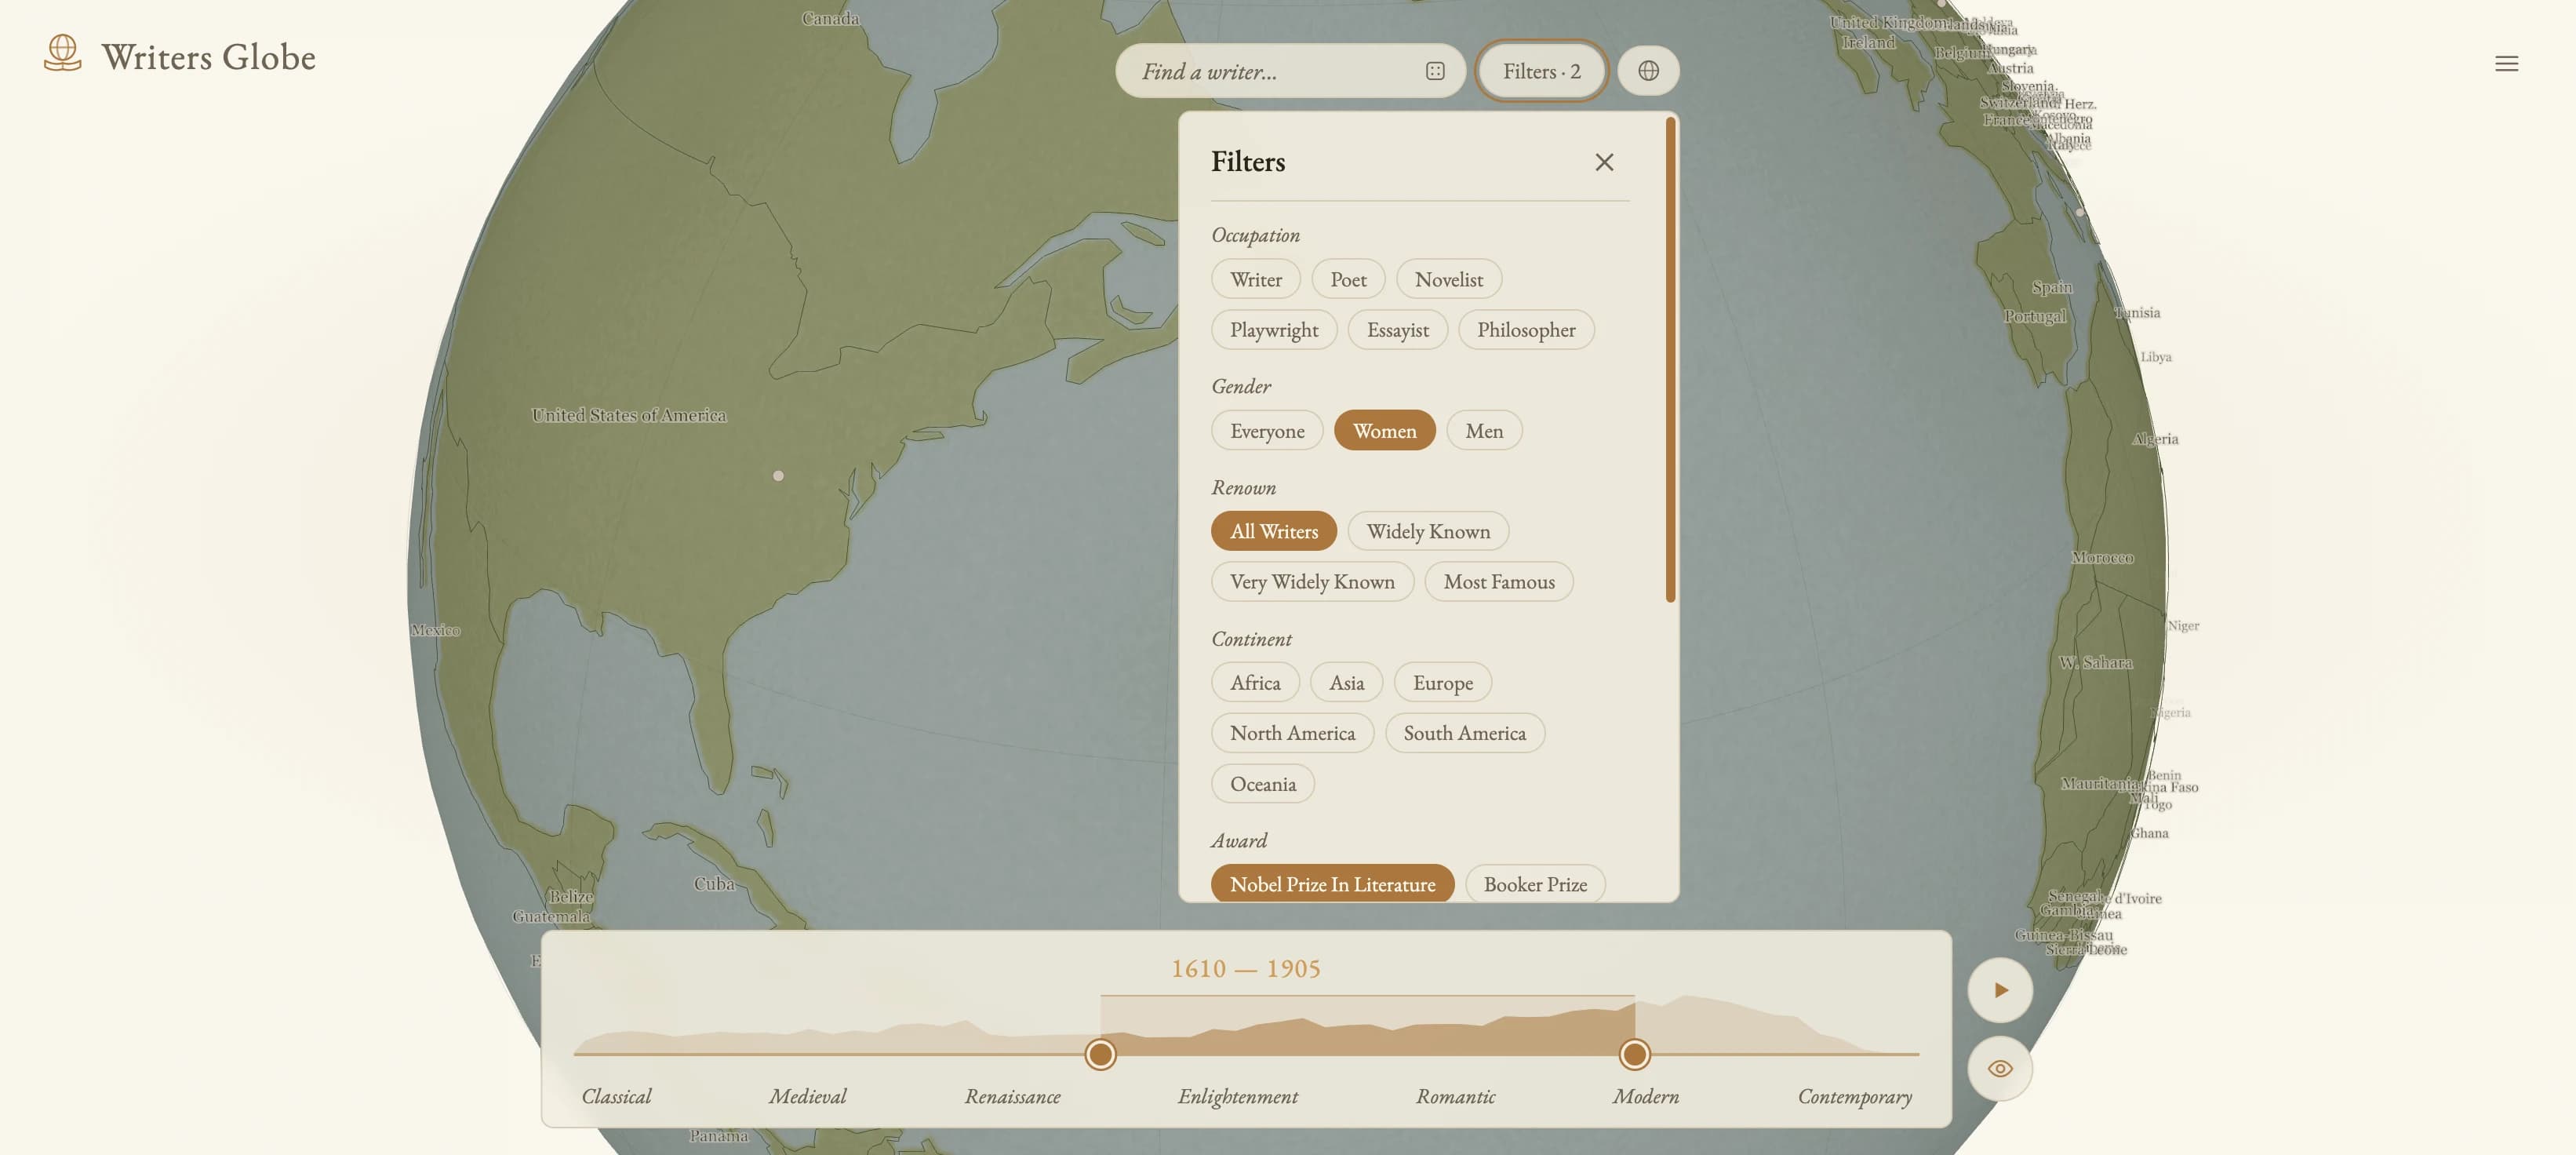Play the timeline animation

(2000, 990)
